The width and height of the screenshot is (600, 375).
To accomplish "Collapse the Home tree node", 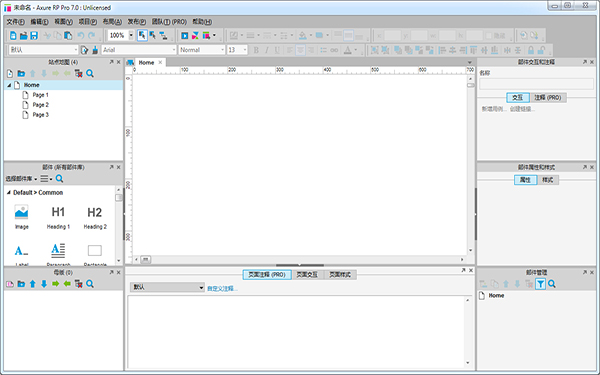I will (9, 85).
